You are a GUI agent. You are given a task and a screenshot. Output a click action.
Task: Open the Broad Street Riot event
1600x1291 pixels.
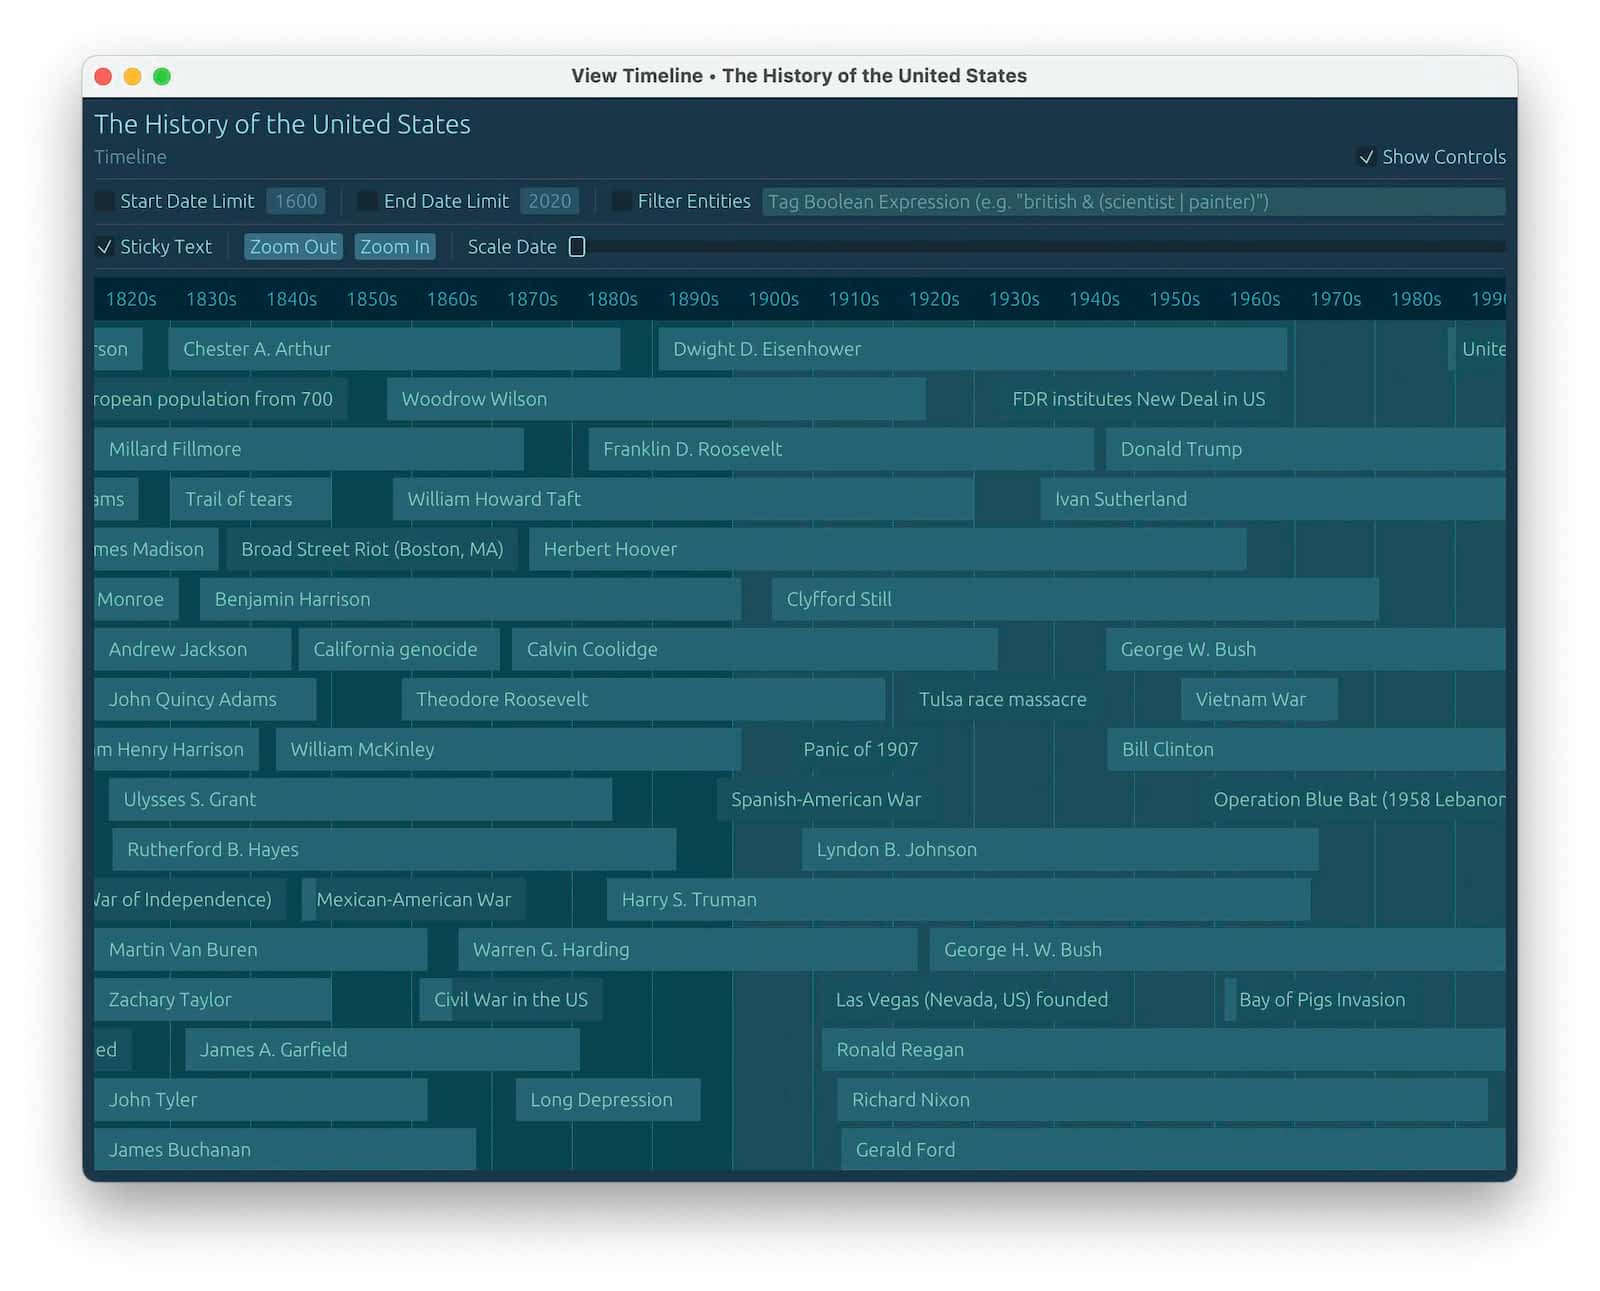click(372, 549)
